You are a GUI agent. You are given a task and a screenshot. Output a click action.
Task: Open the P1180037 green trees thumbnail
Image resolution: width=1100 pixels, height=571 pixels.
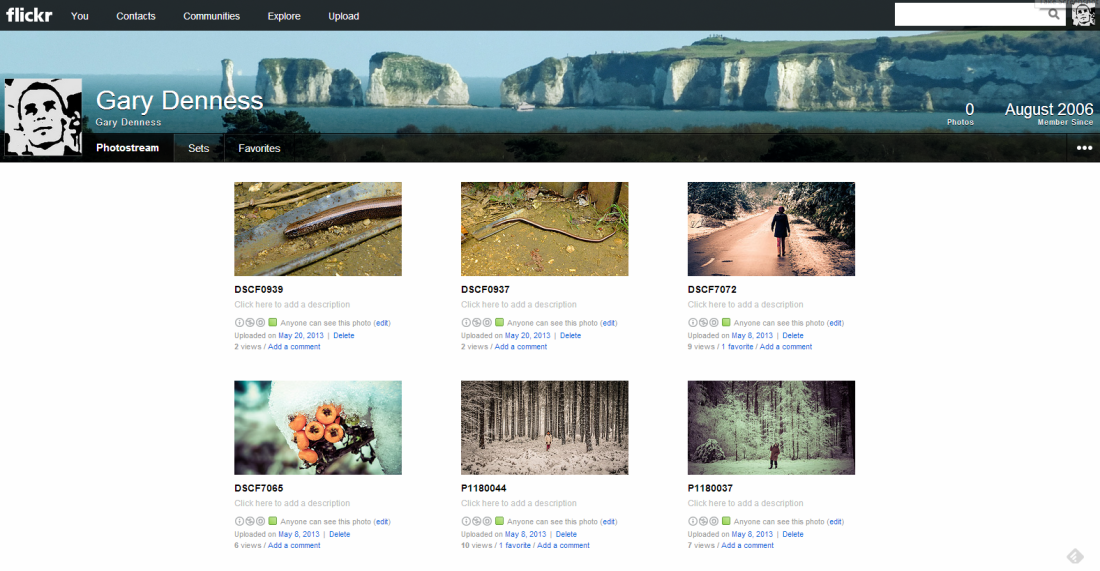pos(771,427)
